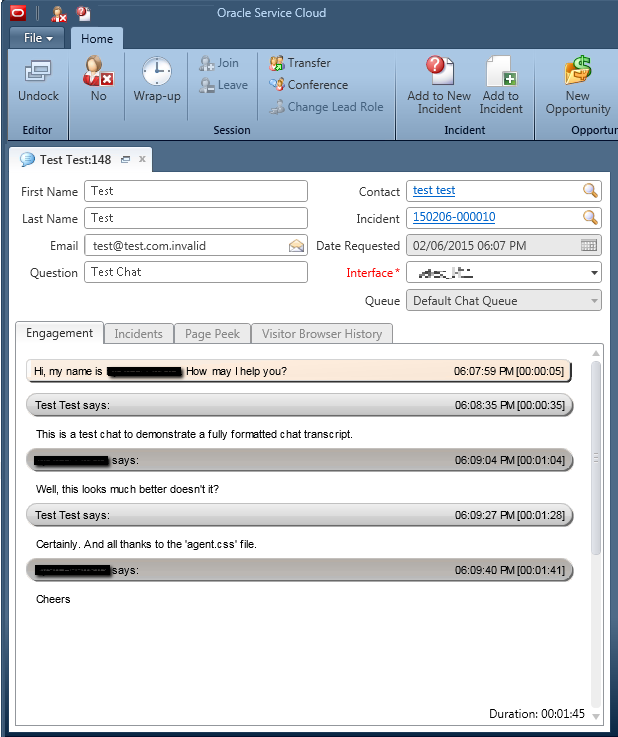Click the help document icon in title bar
Image resolution: width=618 pixels, height=737 pixels.
(x=83, y=13)
